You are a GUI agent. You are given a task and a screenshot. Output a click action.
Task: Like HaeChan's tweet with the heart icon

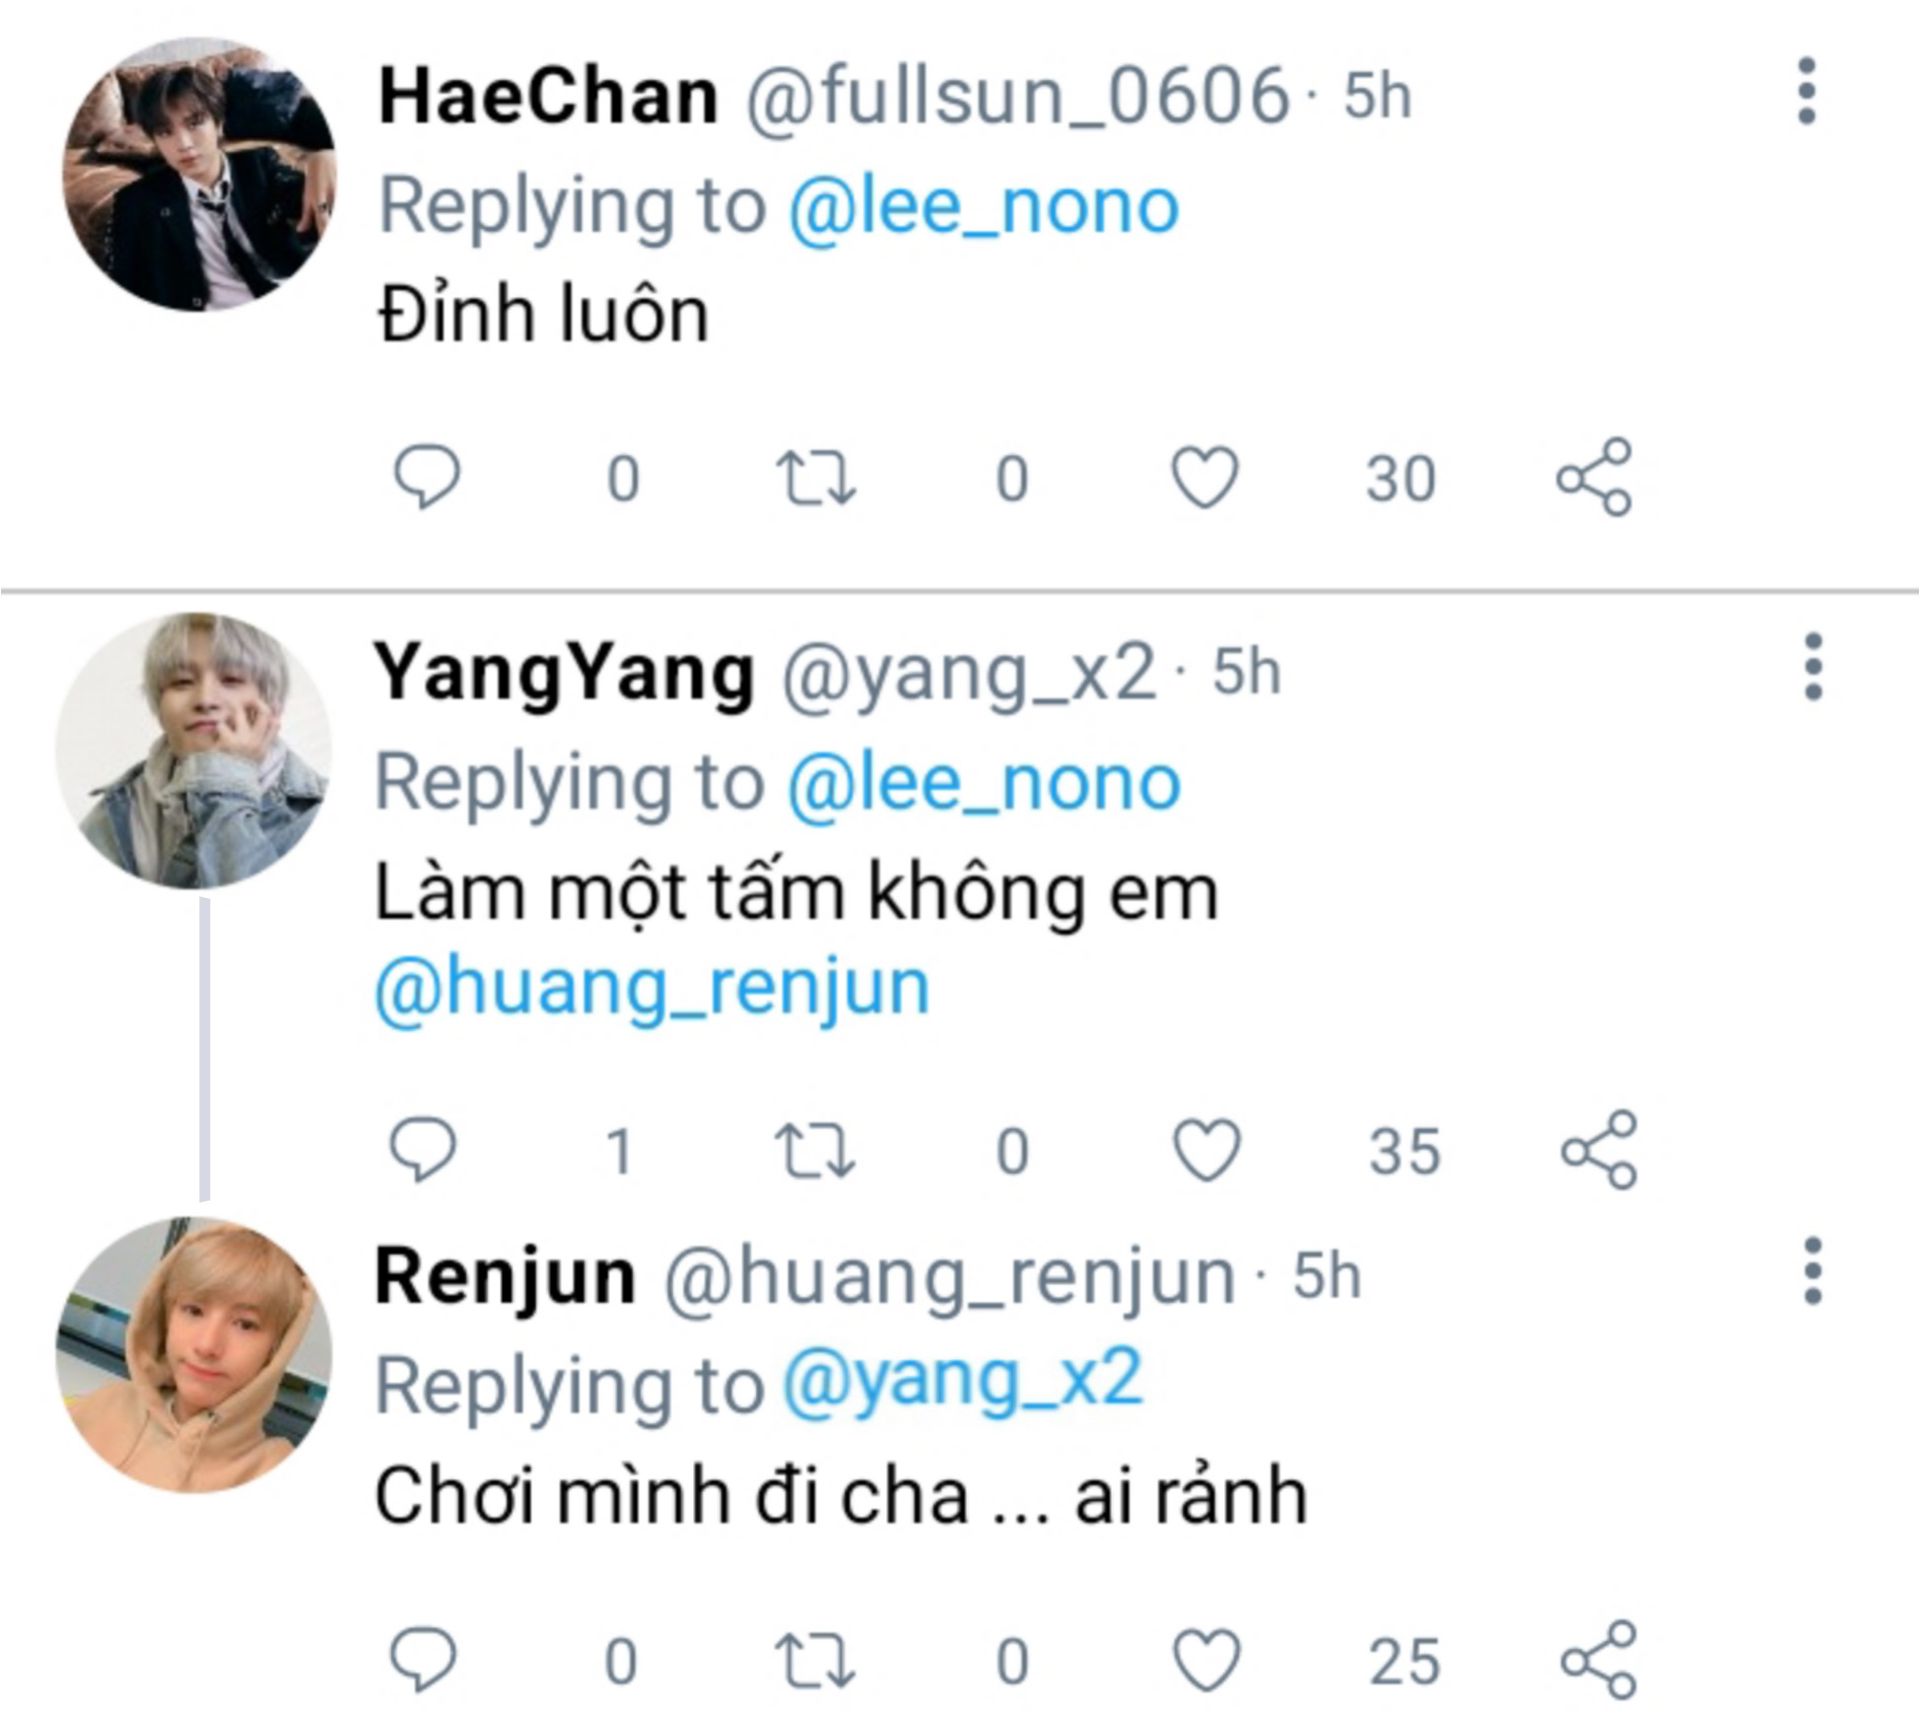pyautogui.click(x=1205, y=477)
